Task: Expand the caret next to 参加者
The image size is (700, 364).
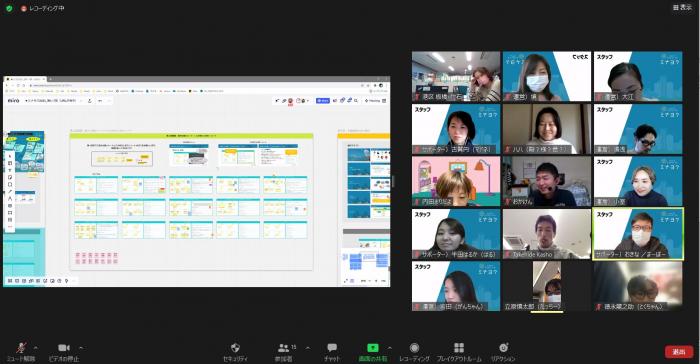Action: [308, 347]
